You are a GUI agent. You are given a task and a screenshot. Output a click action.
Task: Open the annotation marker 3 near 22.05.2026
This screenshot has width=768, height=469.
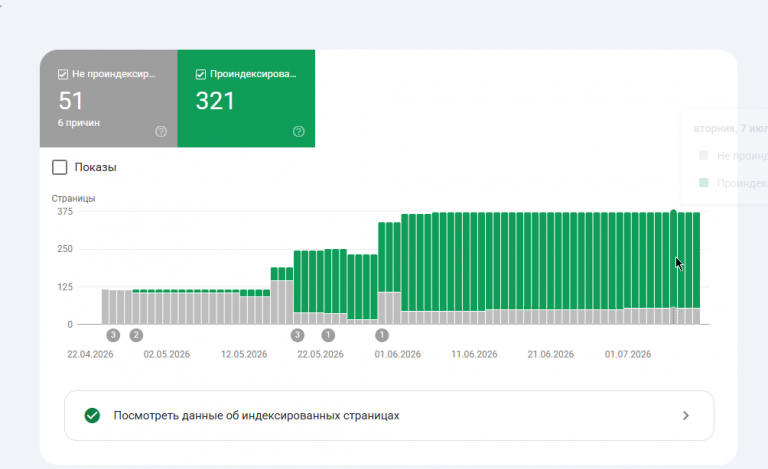297,335
